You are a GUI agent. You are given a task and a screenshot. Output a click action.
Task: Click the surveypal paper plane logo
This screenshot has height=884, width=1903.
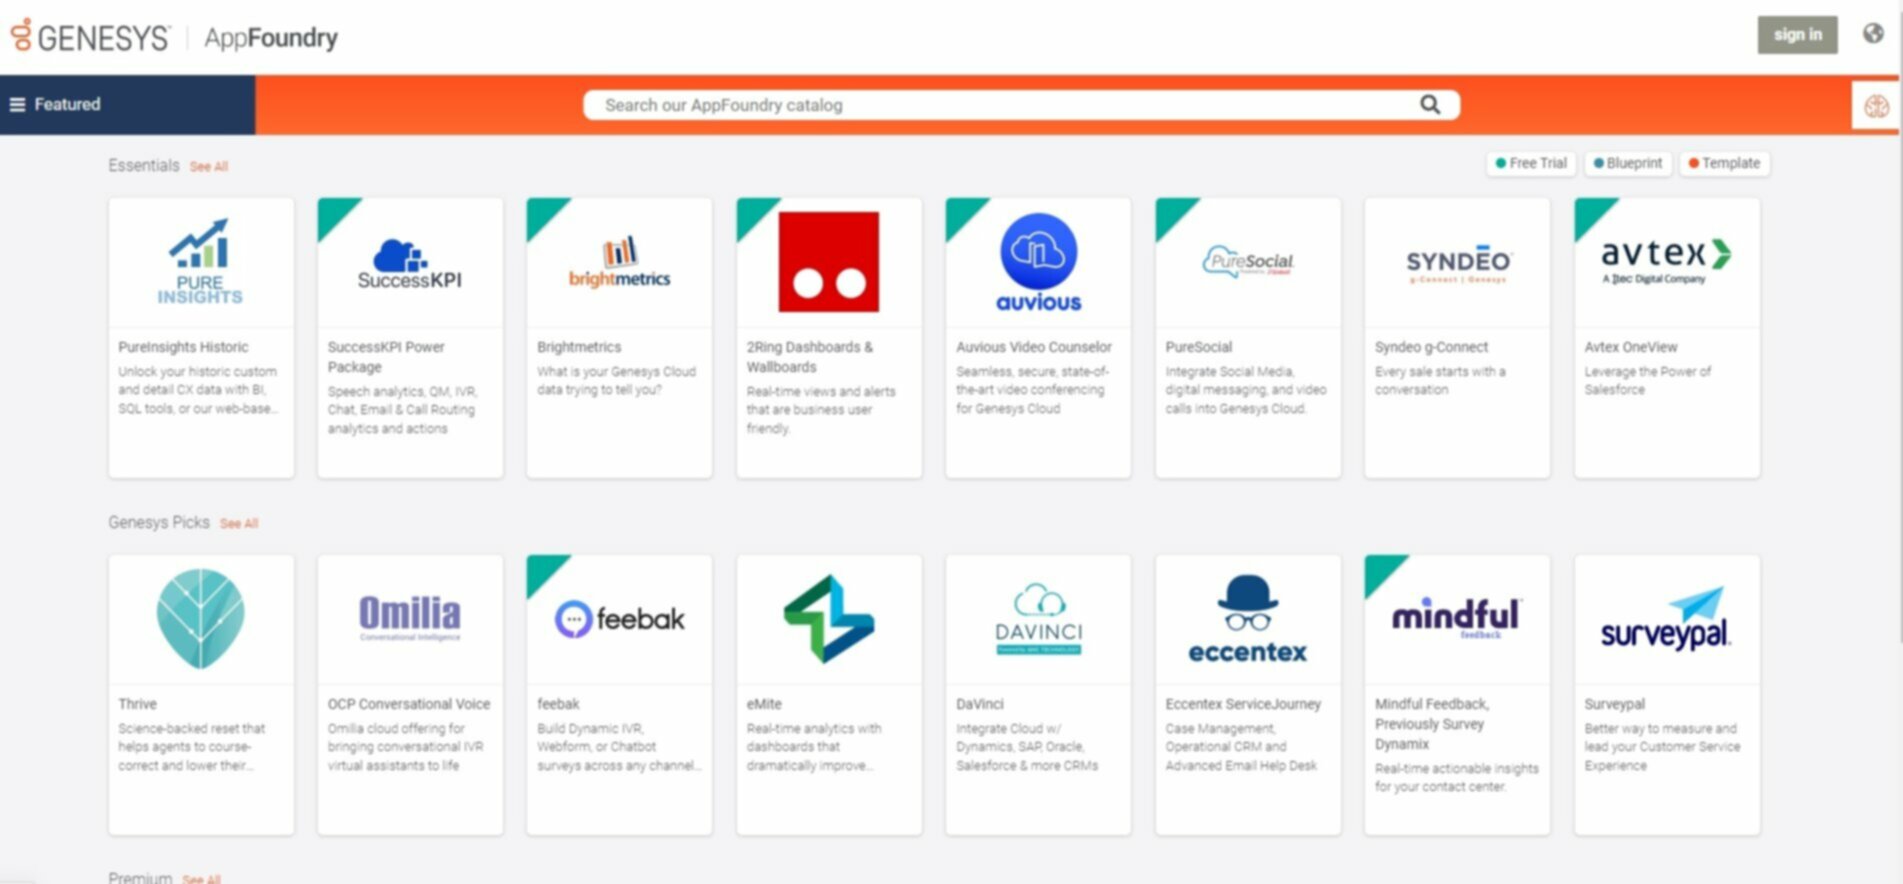[x=1666, y=619]
